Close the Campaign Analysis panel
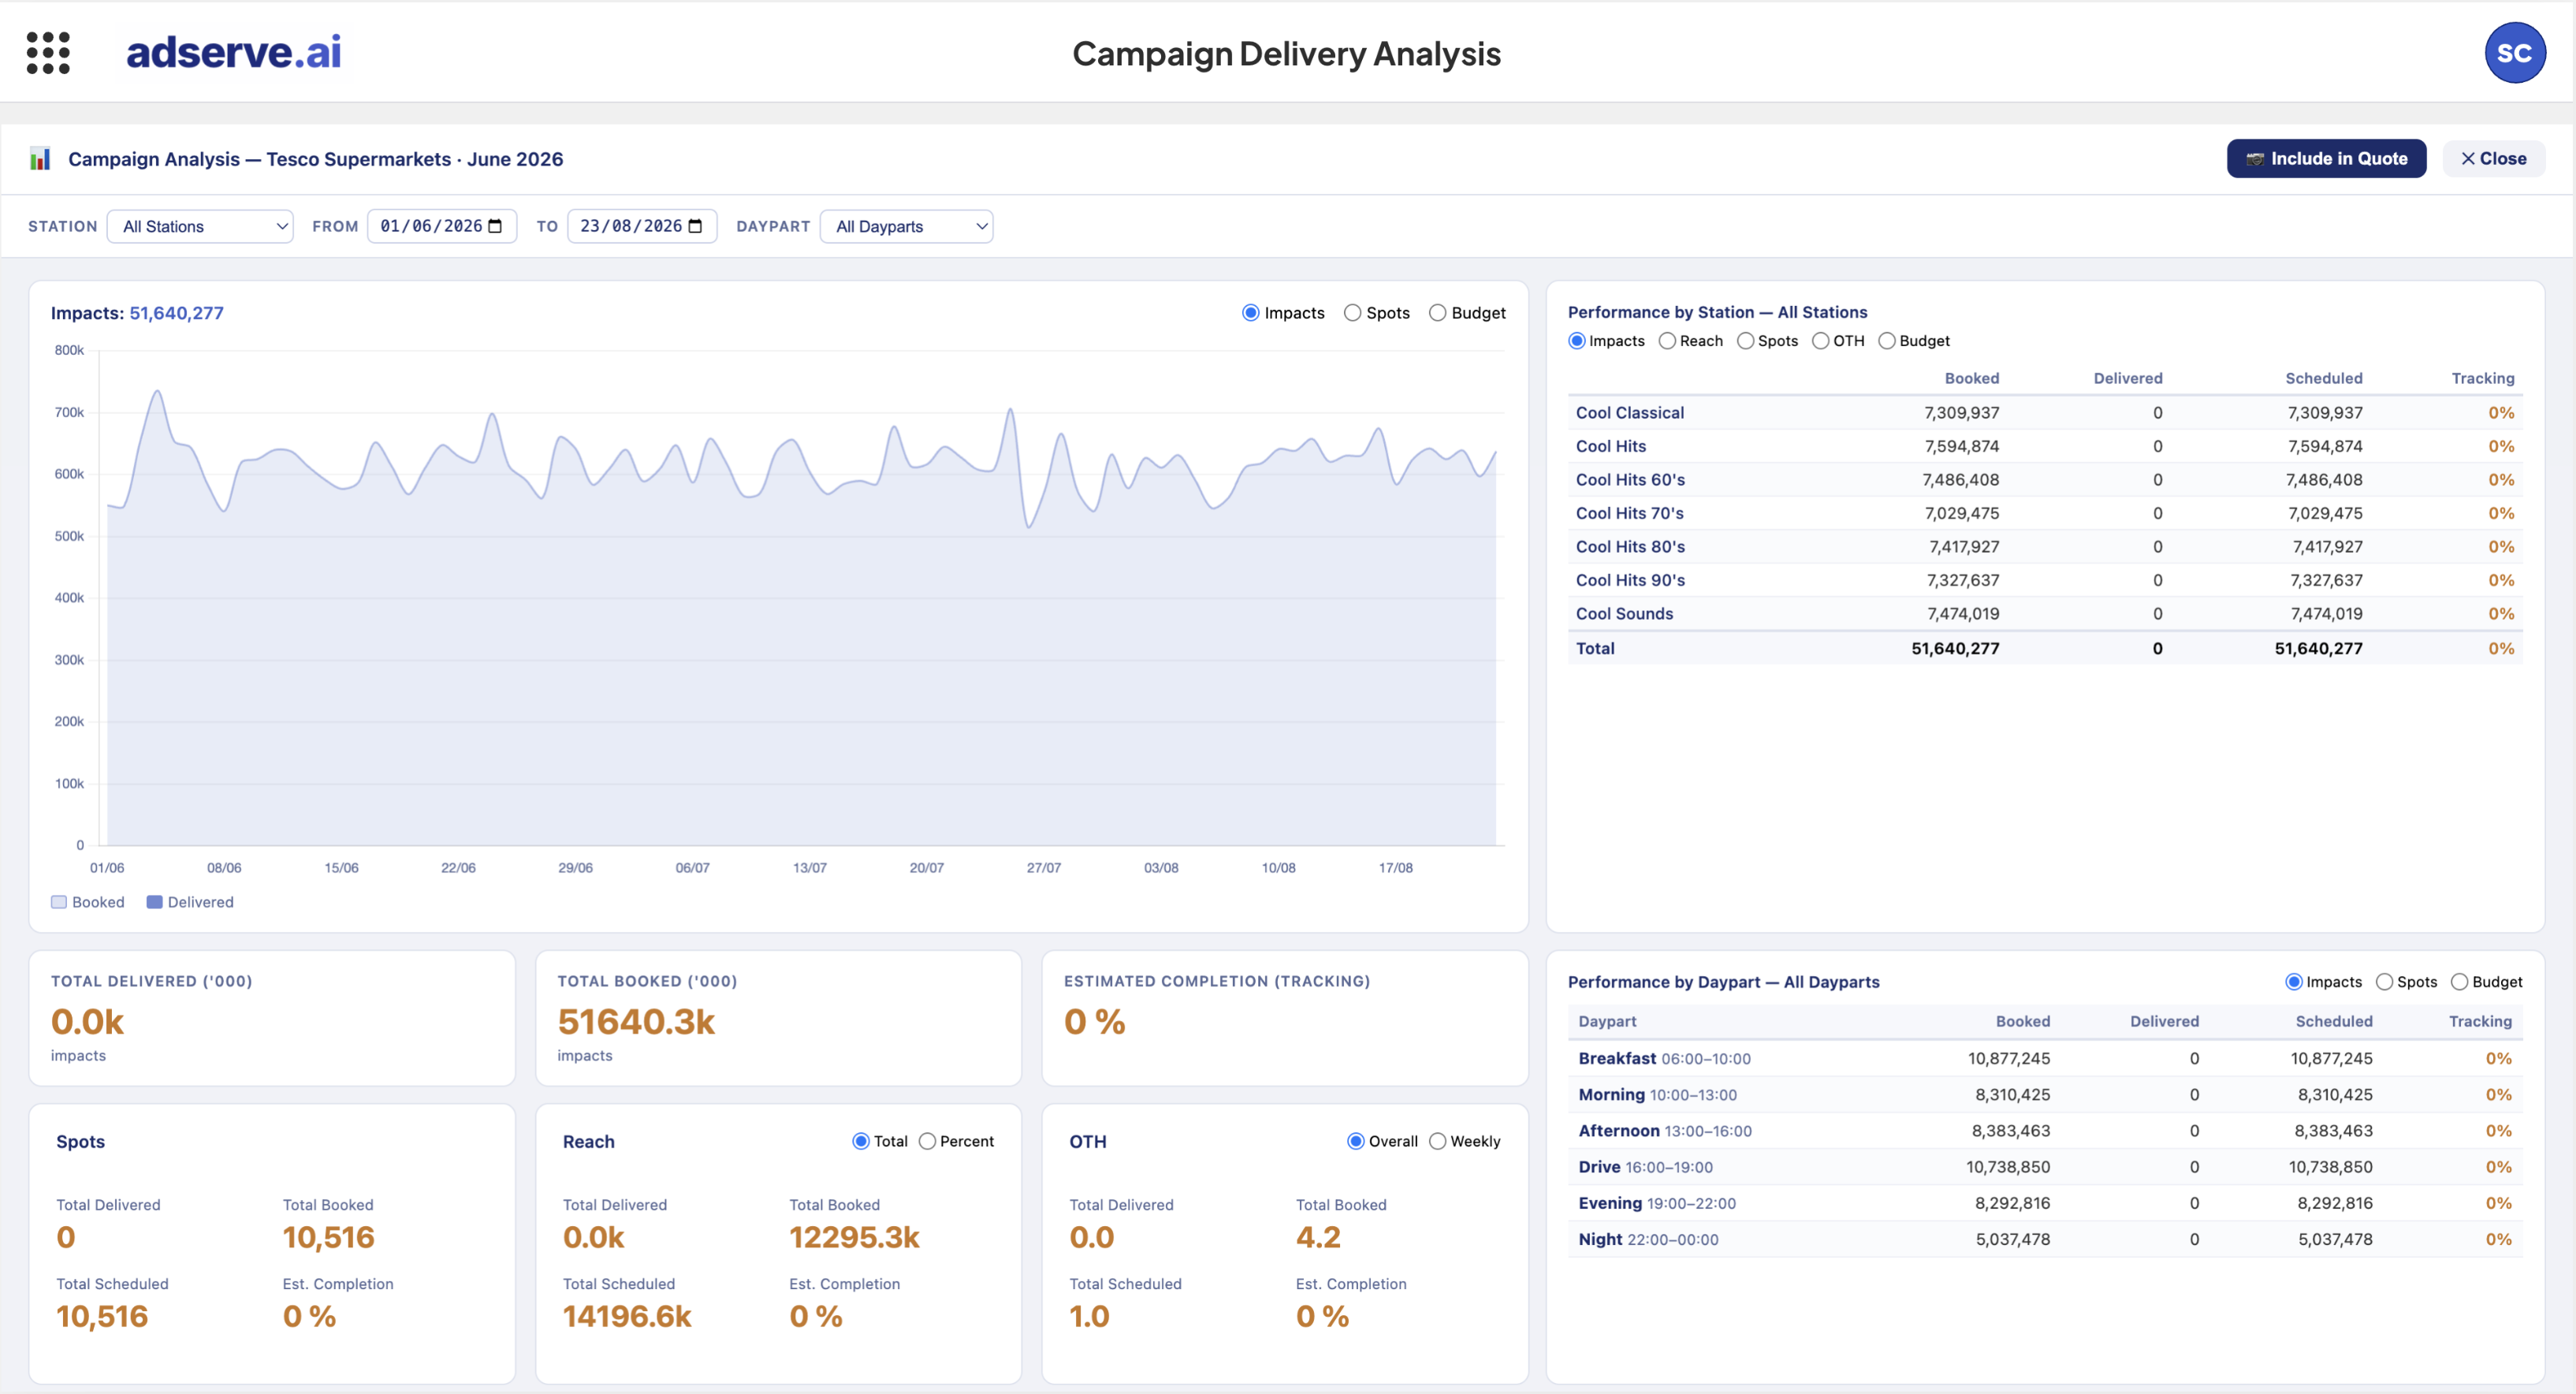The image size is (2576, 1394). [2493, 159]
